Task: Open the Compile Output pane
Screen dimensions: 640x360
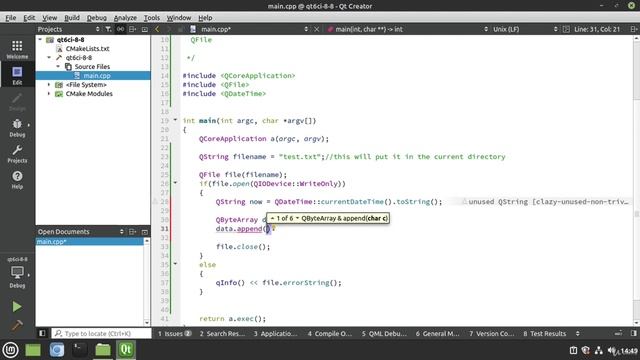Action: click(x=330, y=333)
